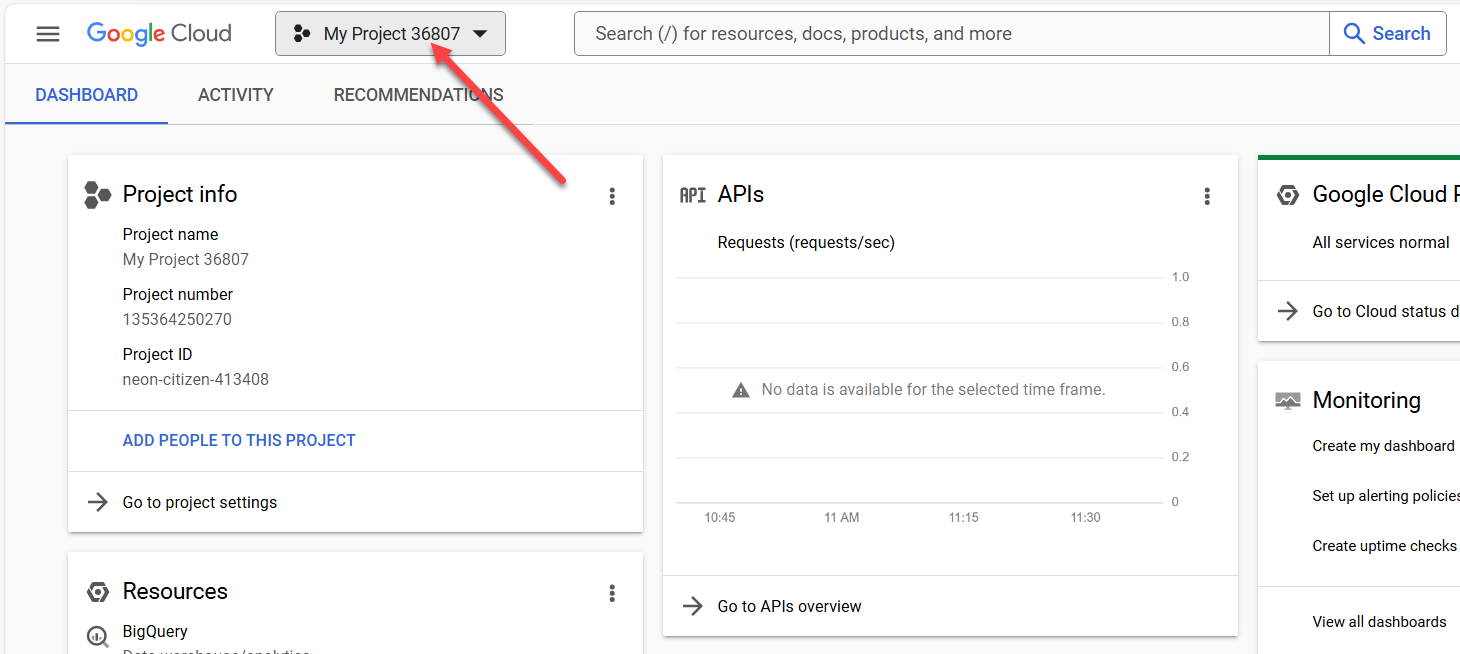Click the 11 AM time axis label
The height and width of the screenshot is (654, 1460).
click(842, 518)
